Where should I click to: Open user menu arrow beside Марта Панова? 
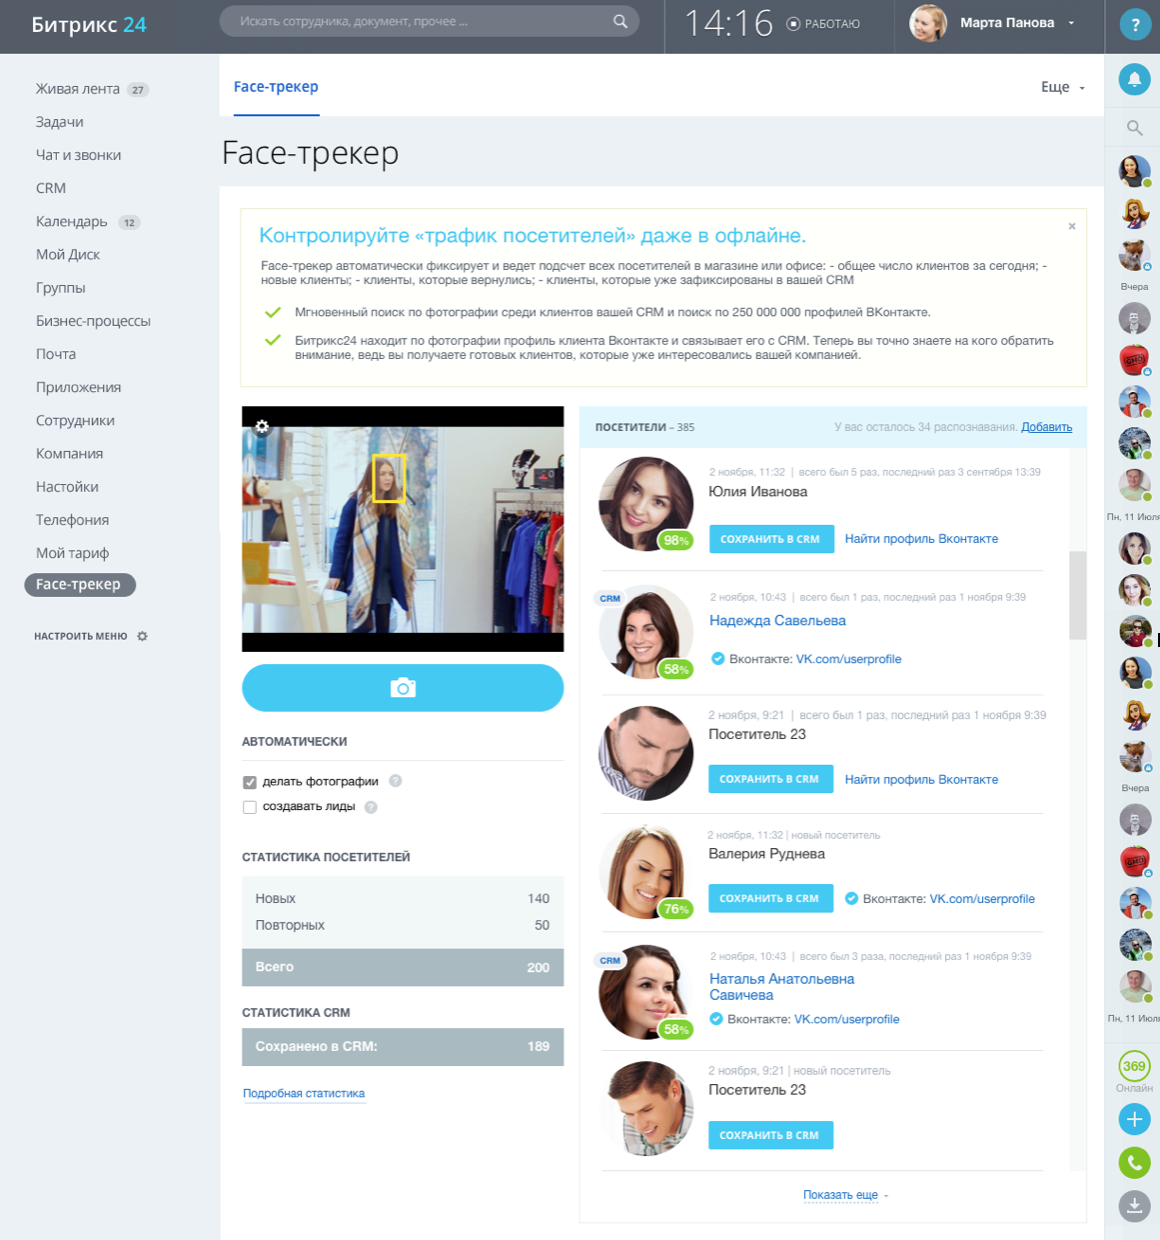1071,23
